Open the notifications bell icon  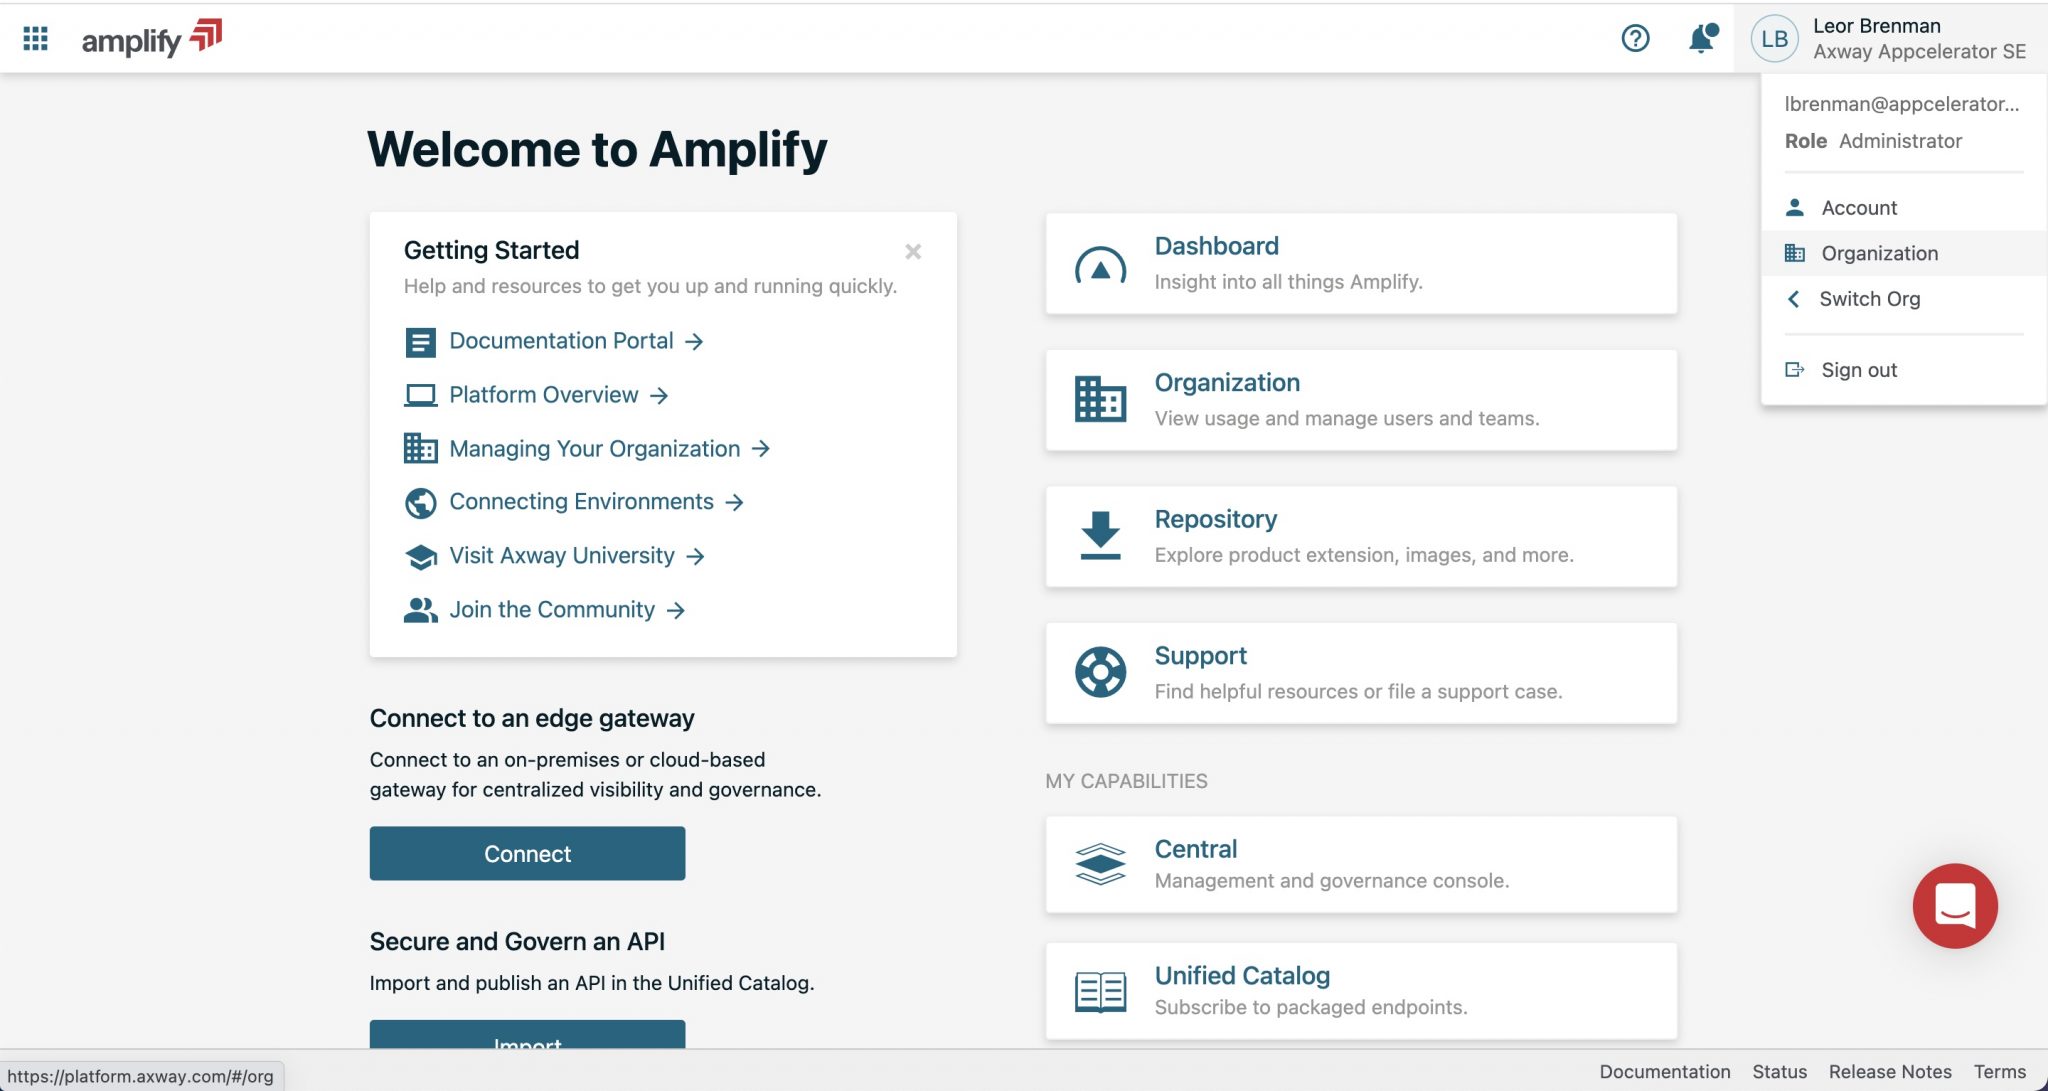tap(1699, 38)
